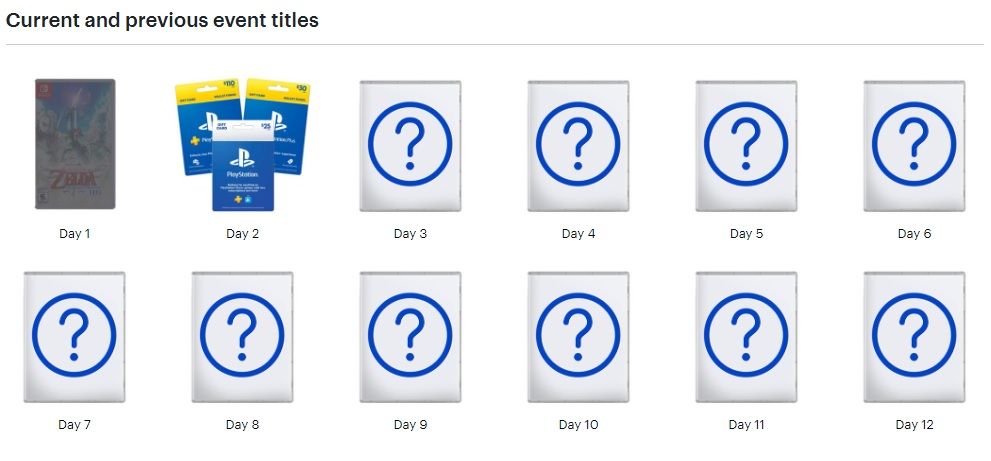Select the Day 7 label text
The width and height of the screenshot is (991, 461).
[x=75, y=425]
